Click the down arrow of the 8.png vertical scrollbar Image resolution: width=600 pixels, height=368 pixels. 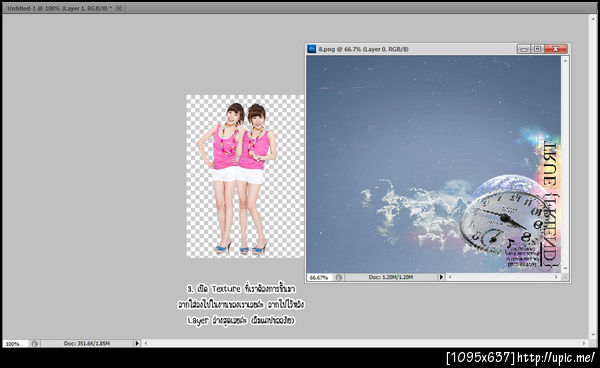565,269
